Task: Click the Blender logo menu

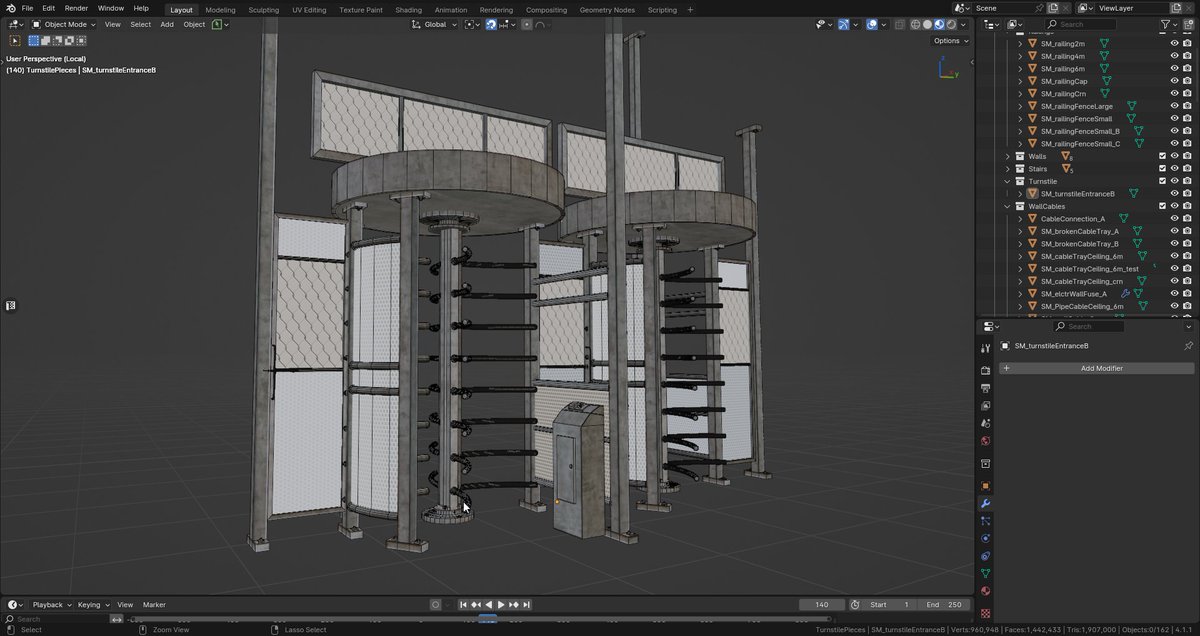Action: tap(11, 8)
